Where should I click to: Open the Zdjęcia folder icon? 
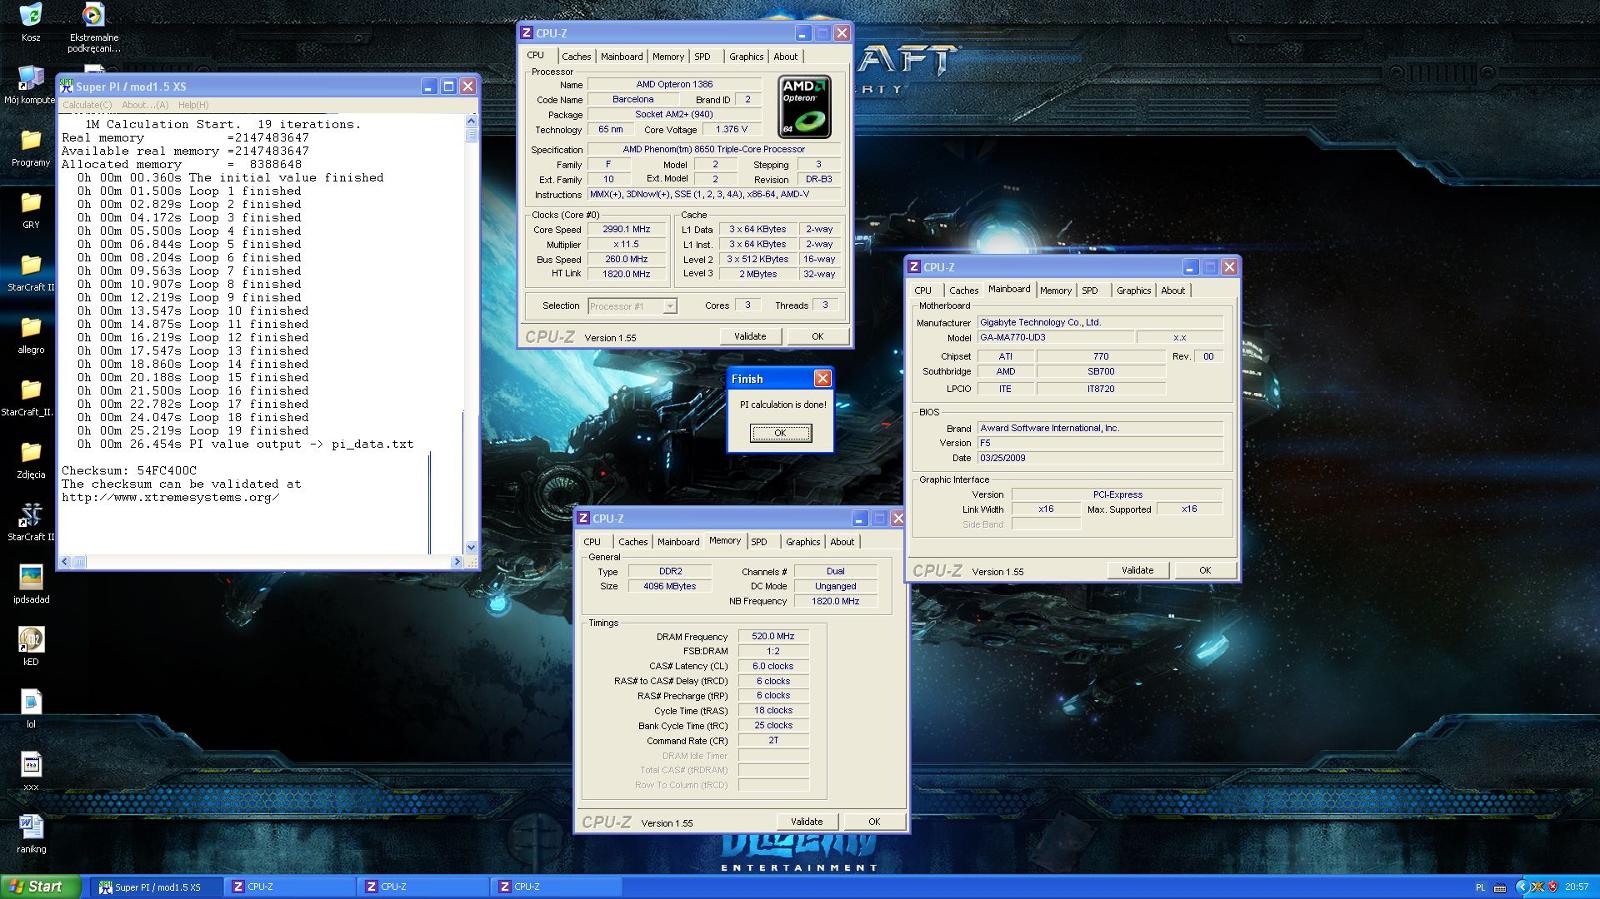click(x=31, y=453)
